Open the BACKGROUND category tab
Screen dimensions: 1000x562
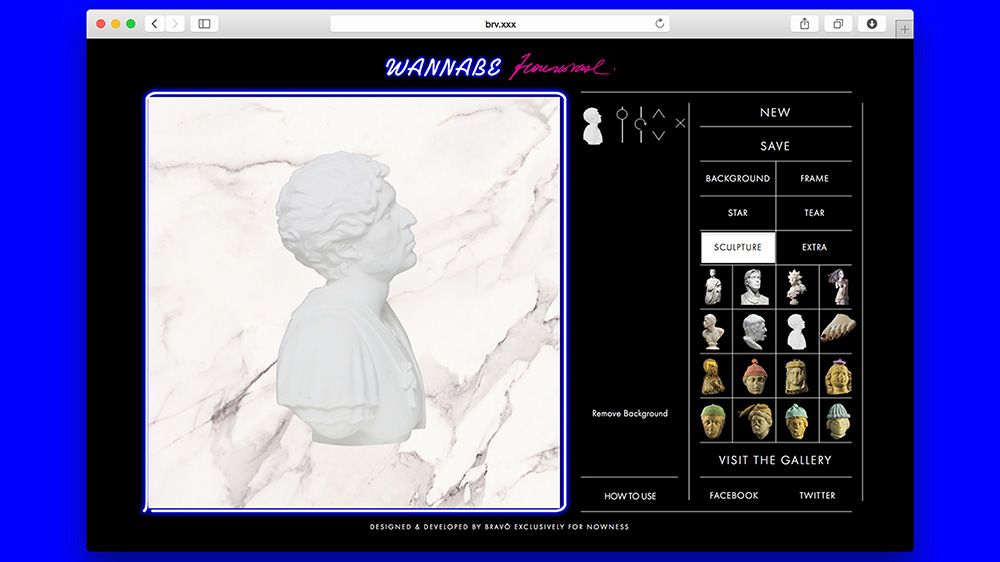point(738,179)
